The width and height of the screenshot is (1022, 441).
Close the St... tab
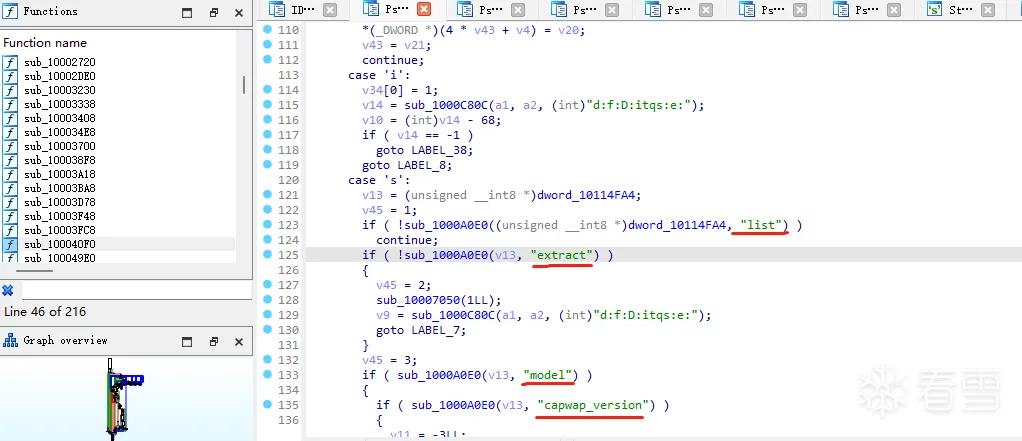click(x=987, y=10)
